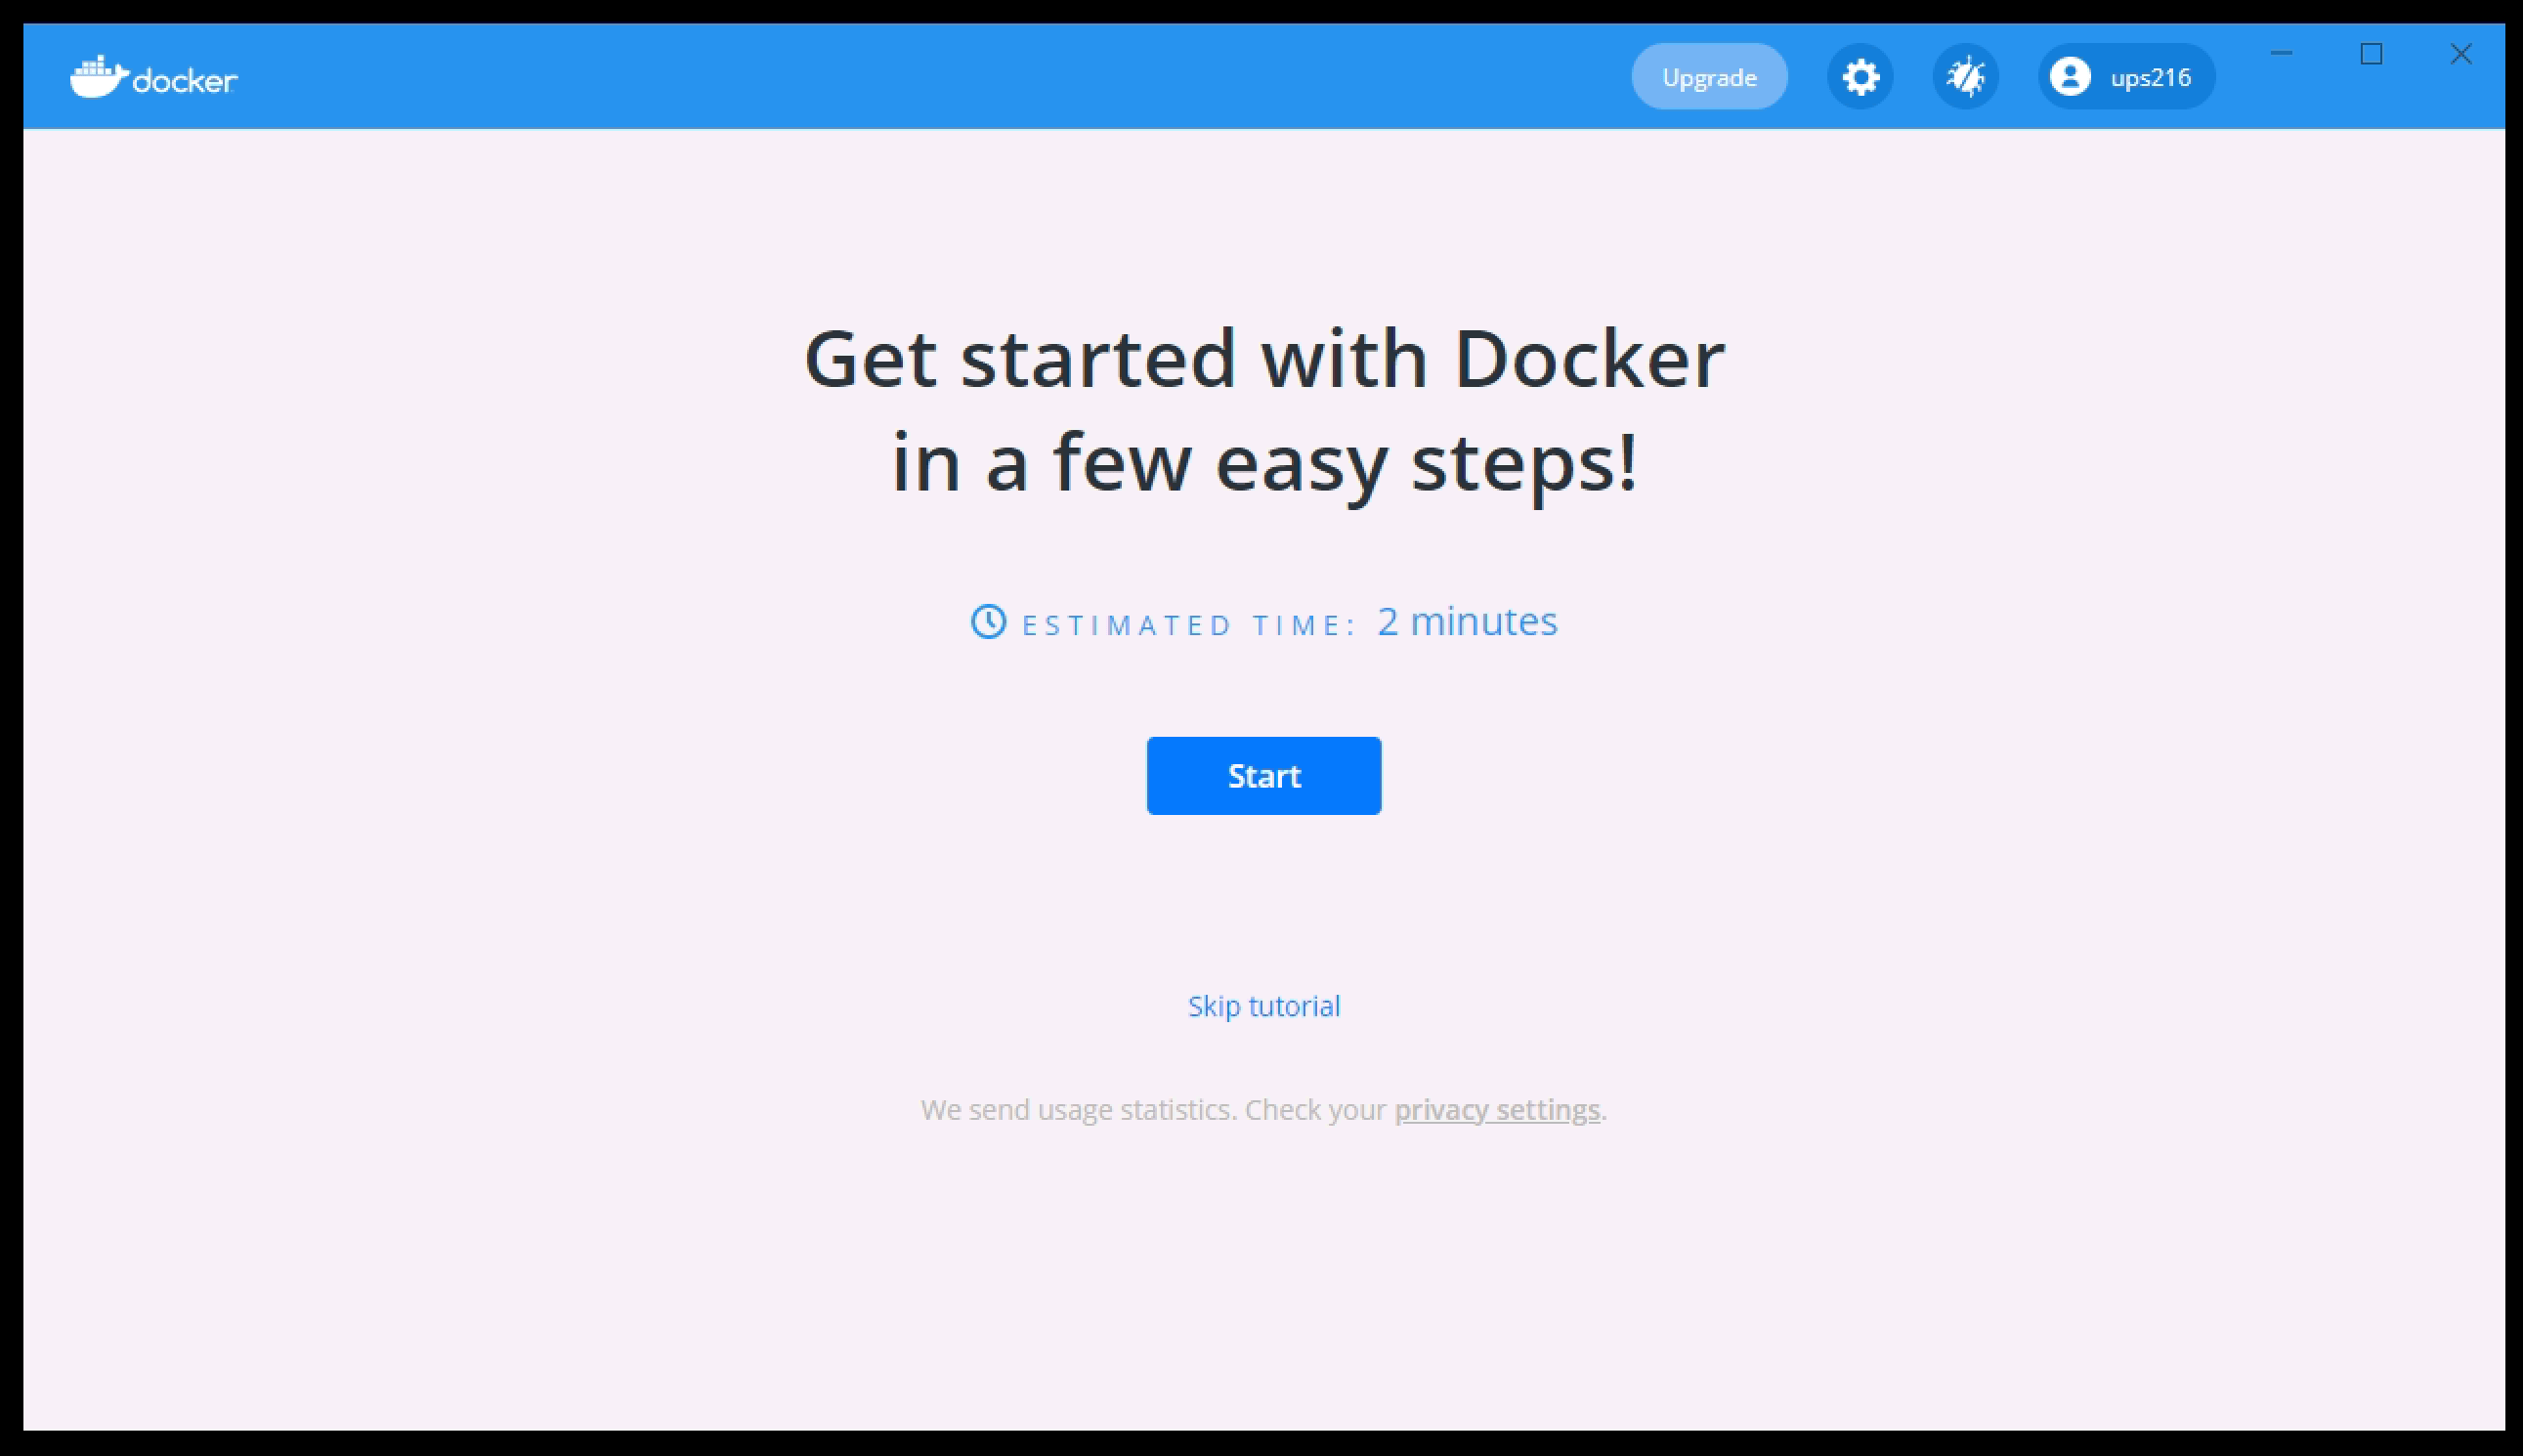Click the Docker whale logo
The height and width of the screenshot is (1456, 2523).
(98, 75)
